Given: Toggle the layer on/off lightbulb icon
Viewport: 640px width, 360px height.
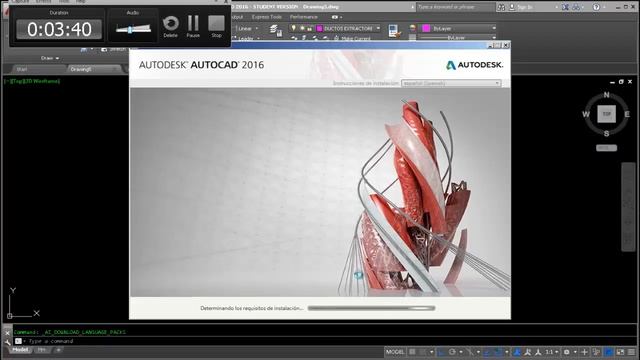Looking at the screenshot, I should (293, 28).
